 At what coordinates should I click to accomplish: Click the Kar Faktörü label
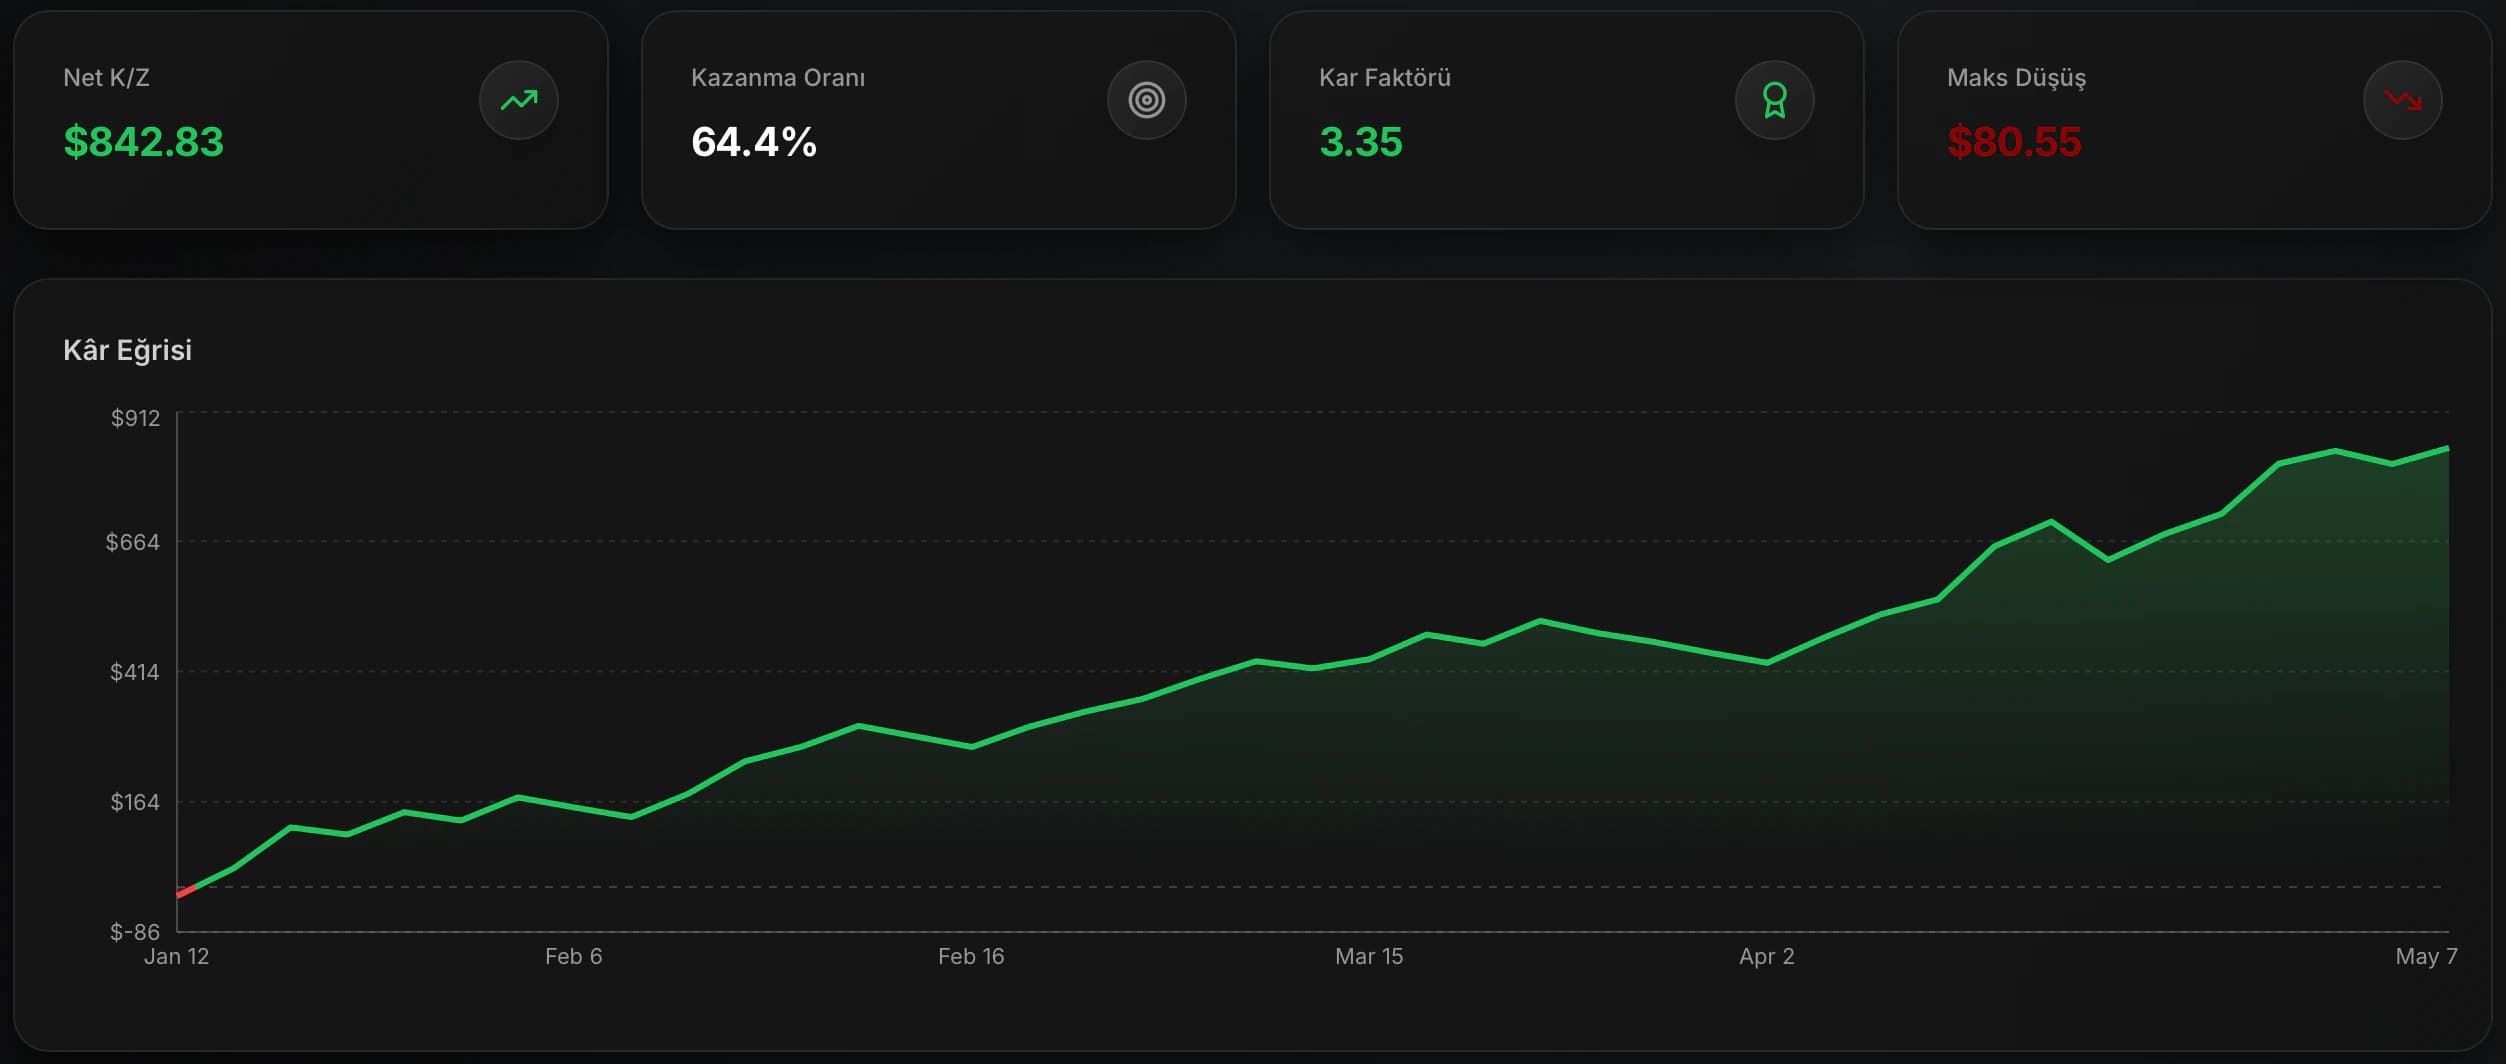[x=1385, y=78]
